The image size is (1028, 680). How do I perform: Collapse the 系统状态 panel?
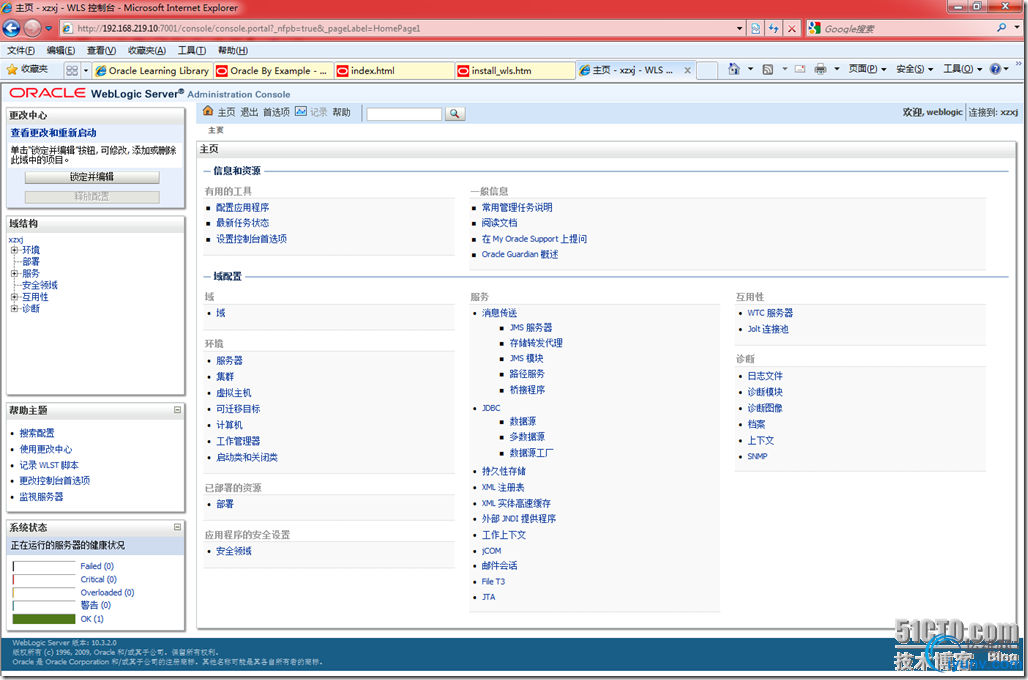click(177, 527)
